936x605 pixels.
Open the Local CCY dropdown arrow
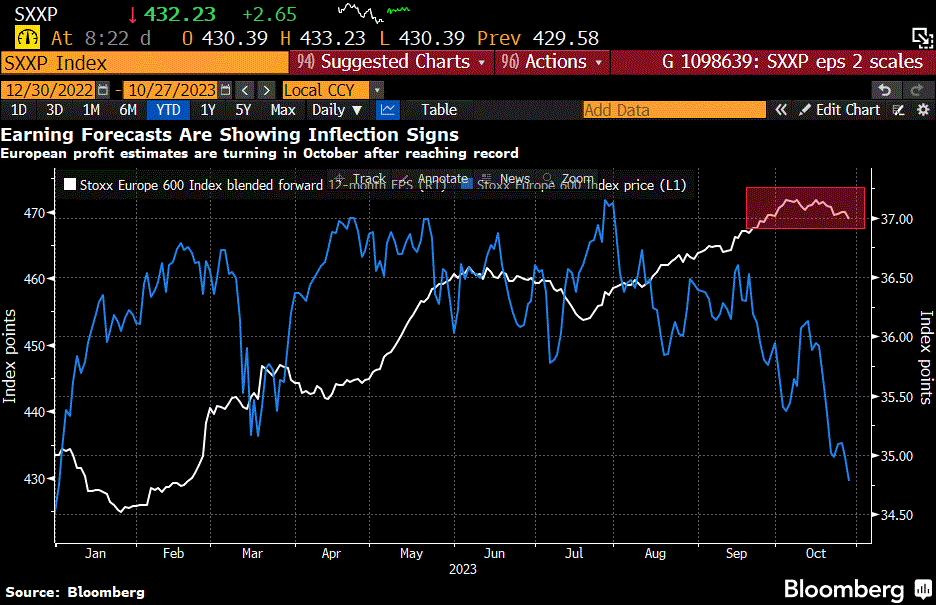click(377, 90)
